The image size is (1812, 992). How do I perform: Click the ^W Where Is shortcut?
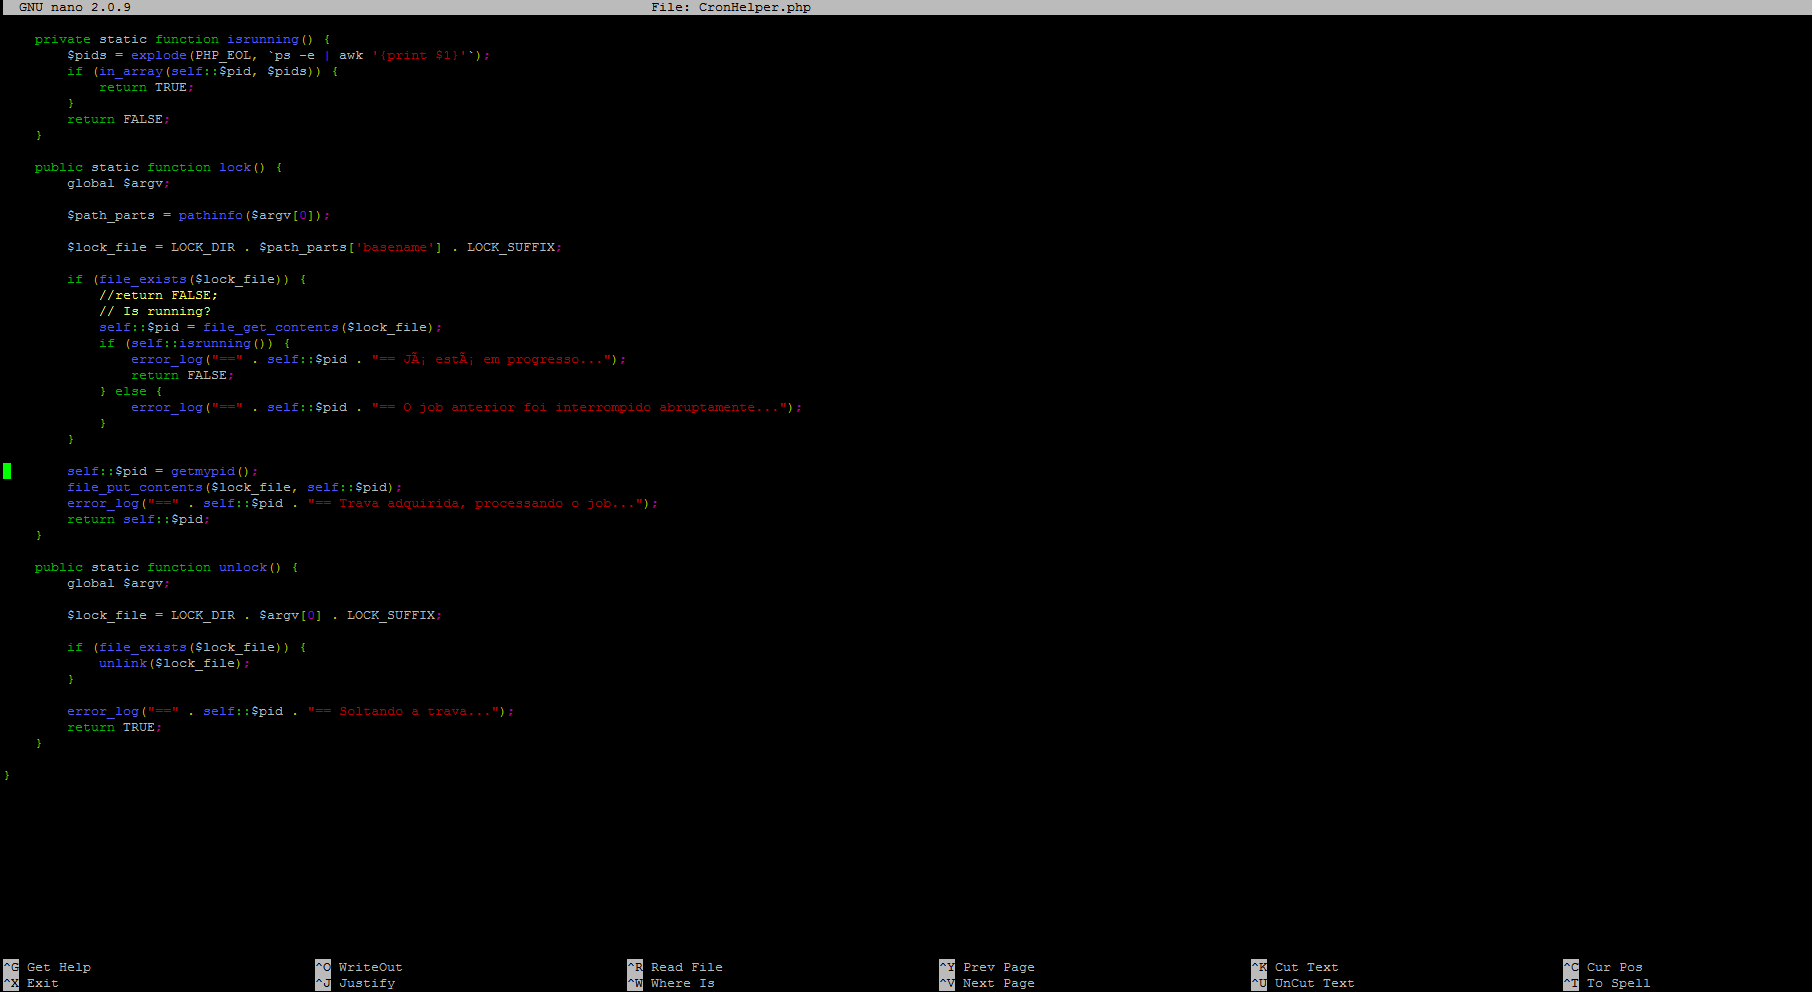tap(671, 983)
